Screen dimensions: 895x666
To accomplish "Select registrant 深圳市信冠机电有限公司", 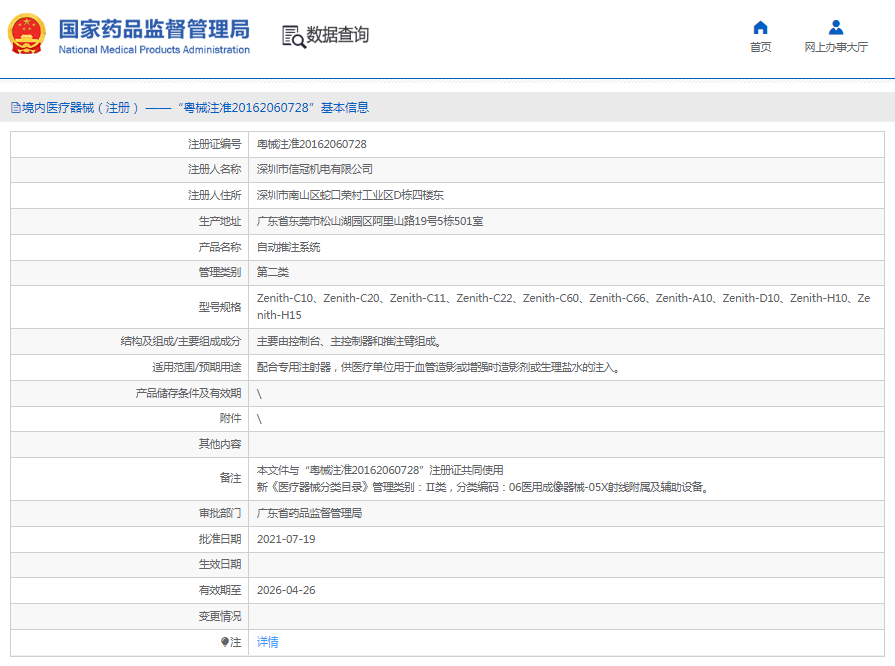I will coord(314,169).
